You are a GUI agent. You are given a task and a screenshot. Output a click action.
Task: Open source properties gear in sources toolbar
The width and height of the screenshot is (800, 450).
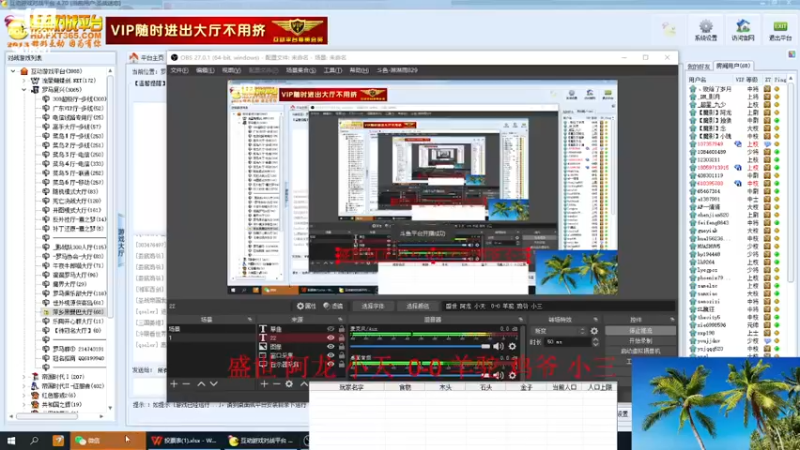click(x=289, y=384)
